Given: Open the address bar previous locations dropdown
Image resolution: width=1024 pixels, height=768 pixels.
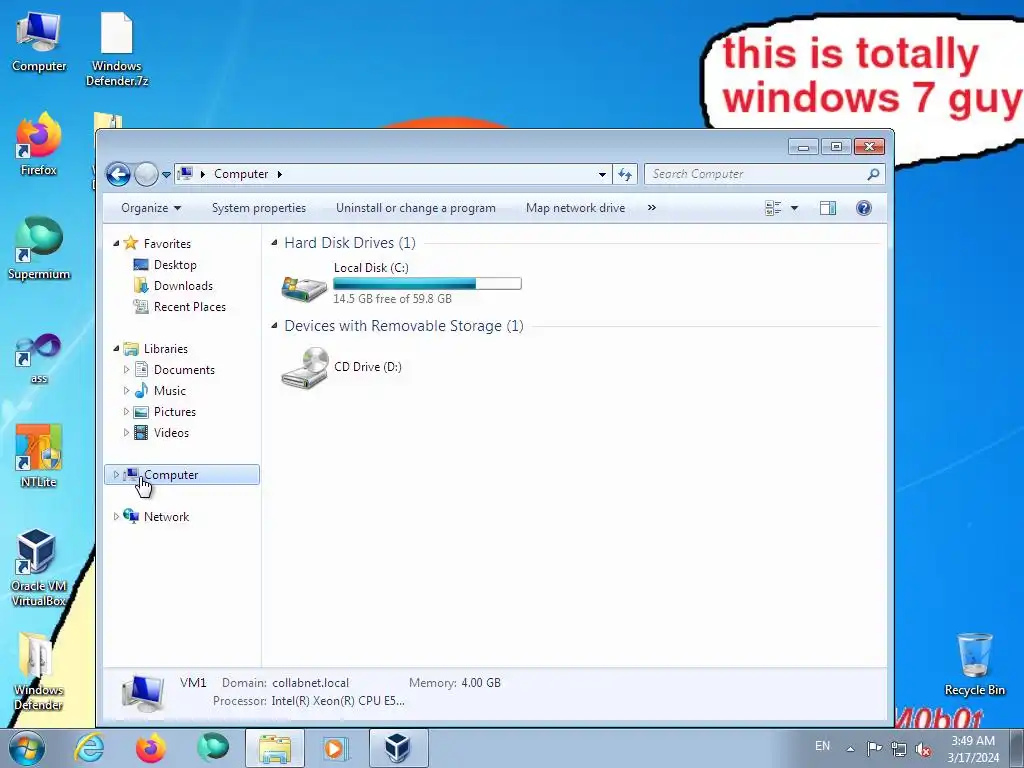Looking at the screenshot, I should 602,174.
